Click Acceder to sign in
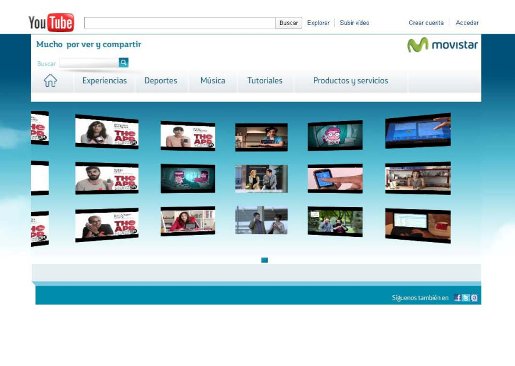 467,23
